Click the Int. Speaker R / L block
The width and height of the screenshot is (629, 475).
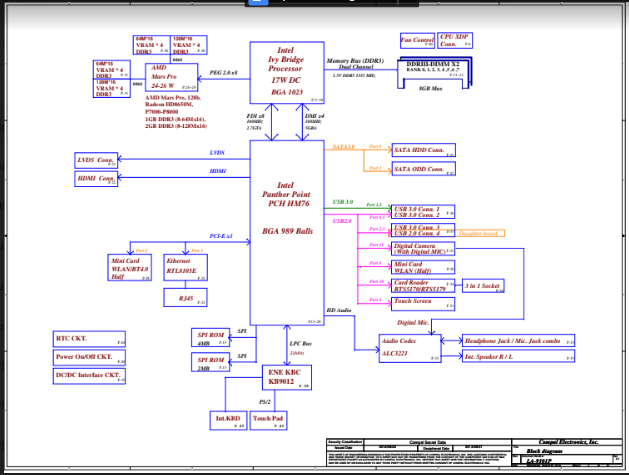518,356
